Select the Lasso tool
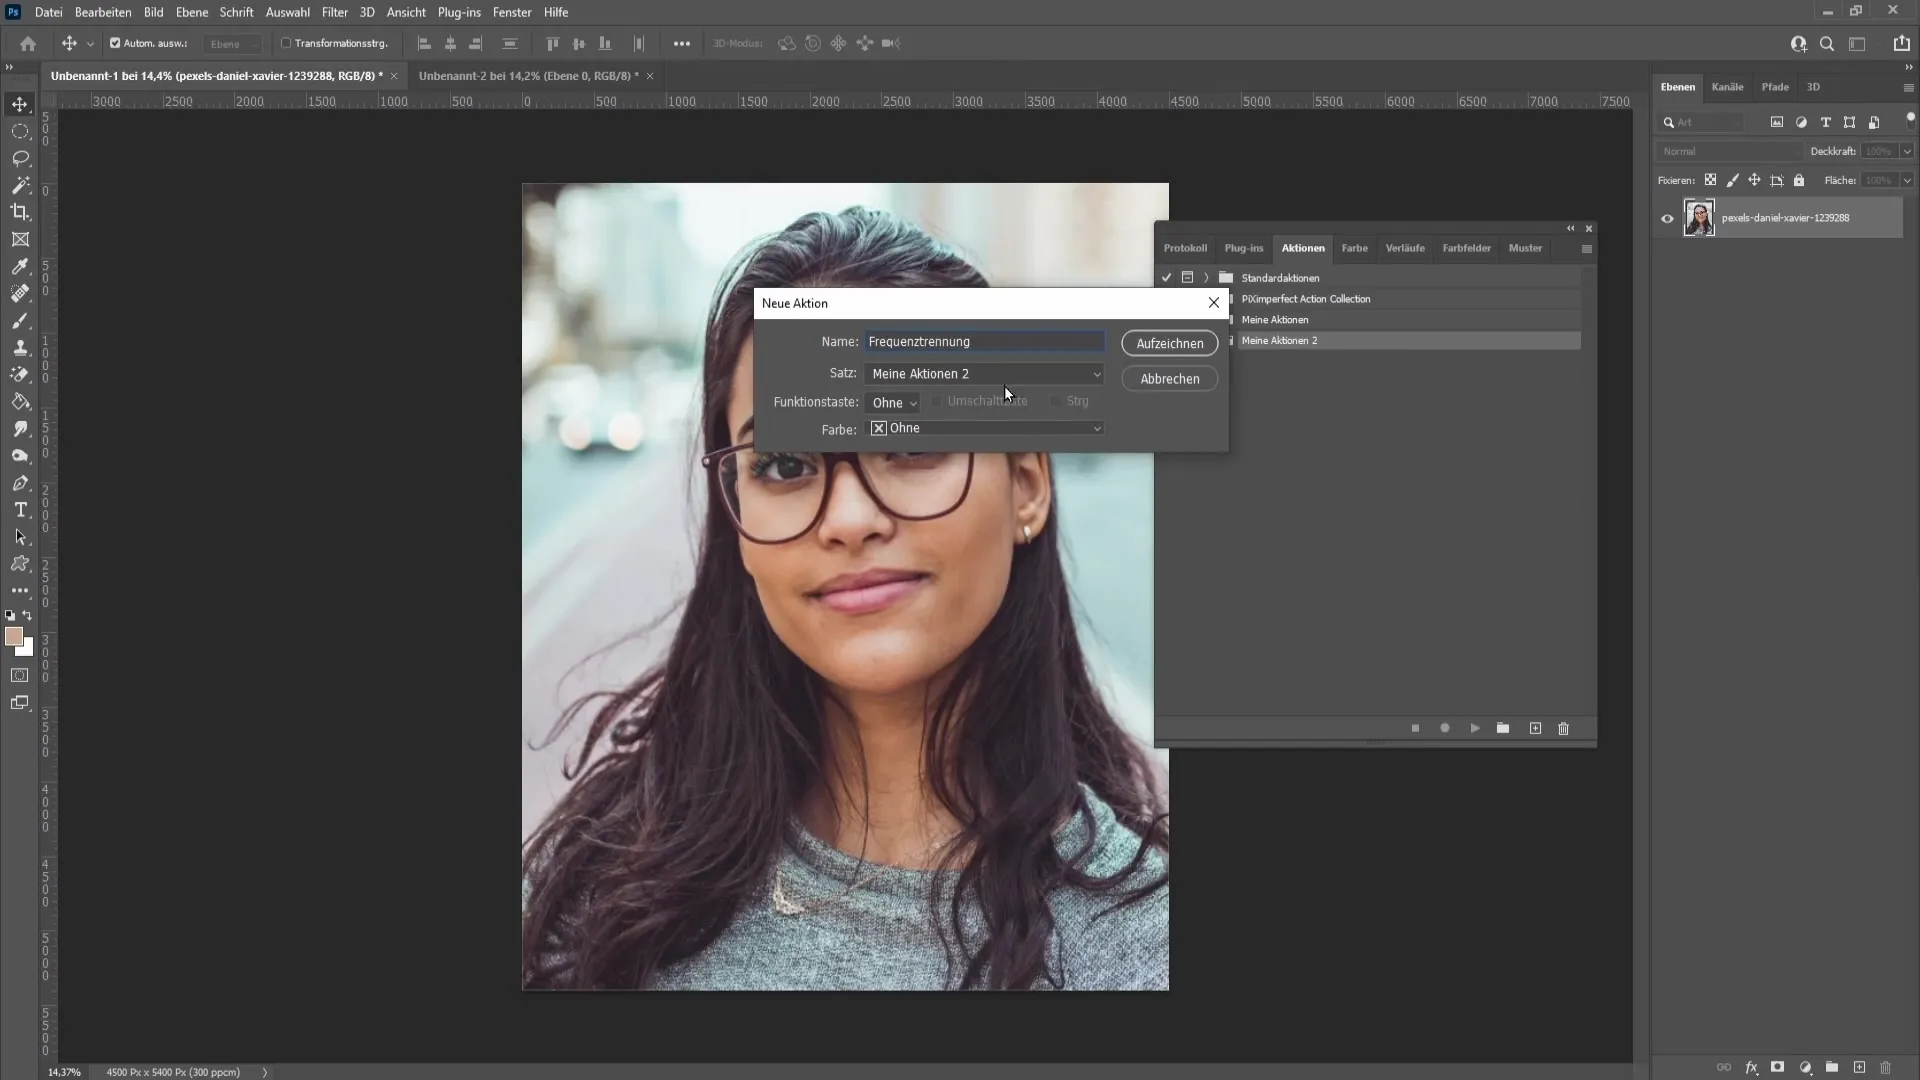This screenshot has height=1080, width=1920. (x=20, y=158)
